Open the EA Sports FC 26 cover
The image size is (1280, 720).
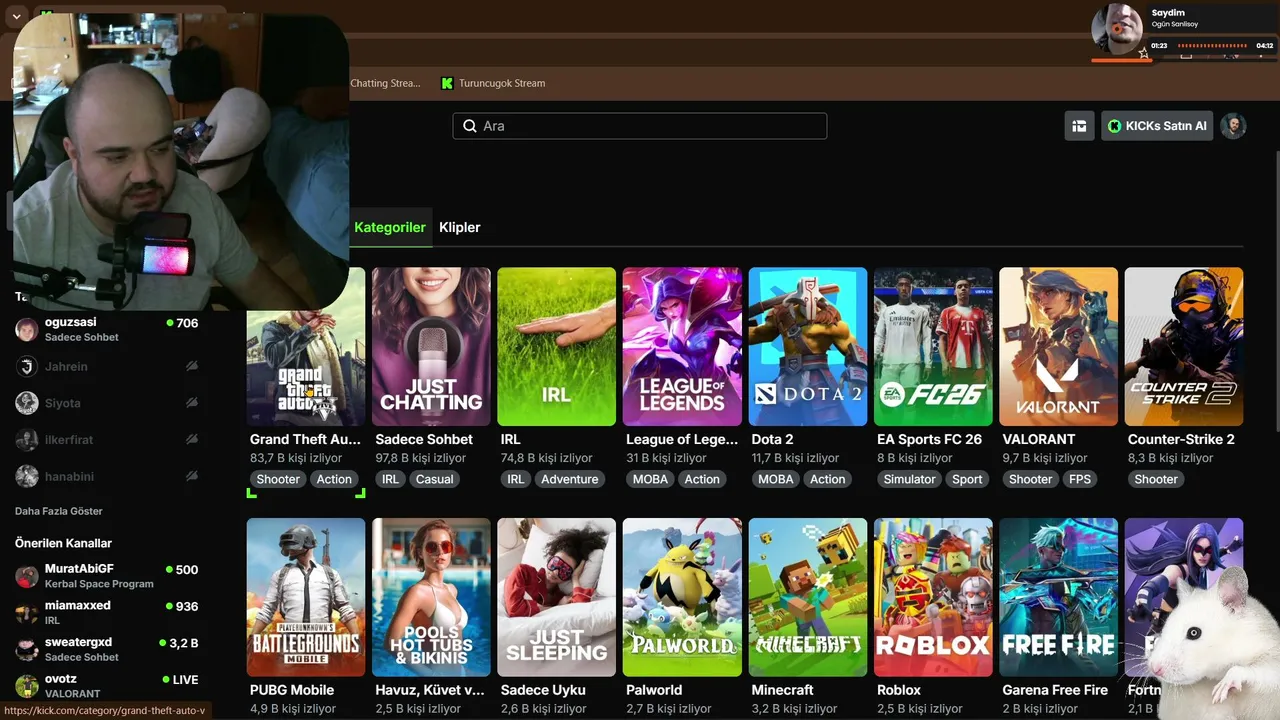pos(933,346)
